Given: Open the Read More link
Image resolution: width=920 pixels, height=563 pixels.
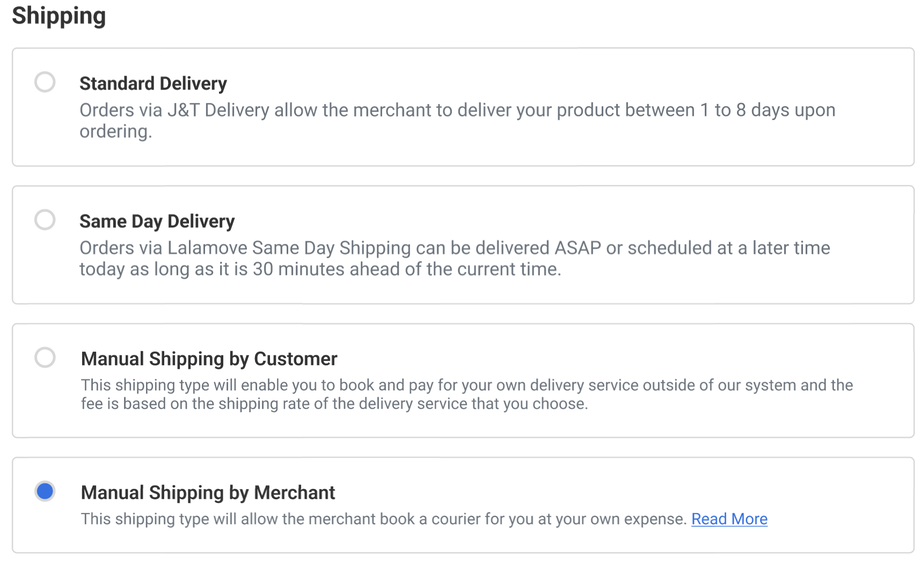Looking at the screenshot, I should coord(729,519).
